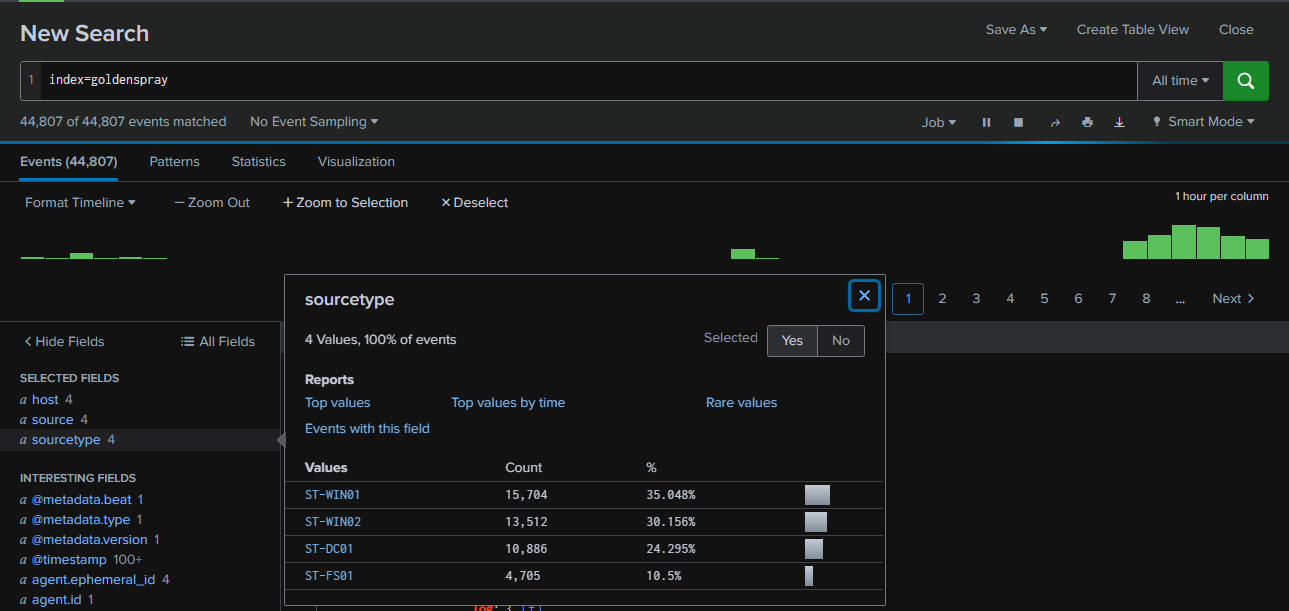Stop the search job
Screen dimensions: 1289x611
click(1018, 122)
